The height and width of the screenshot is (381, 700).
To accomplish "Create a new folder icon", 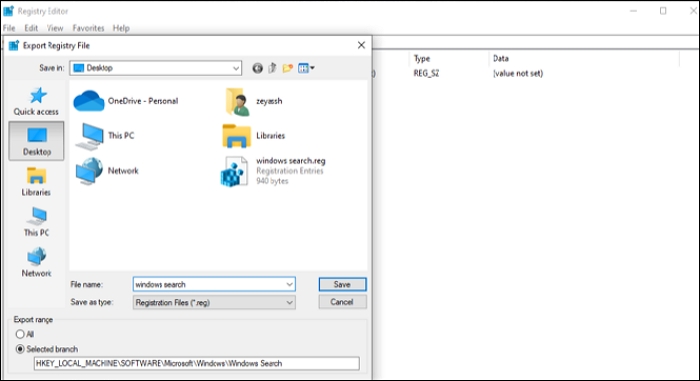I will click(x=288, y=68).
